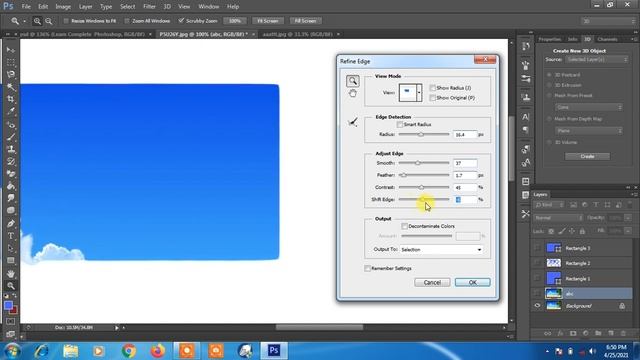The image size is (640, 360).
Task: Click the Feather value input field
Action: (465, 175)
